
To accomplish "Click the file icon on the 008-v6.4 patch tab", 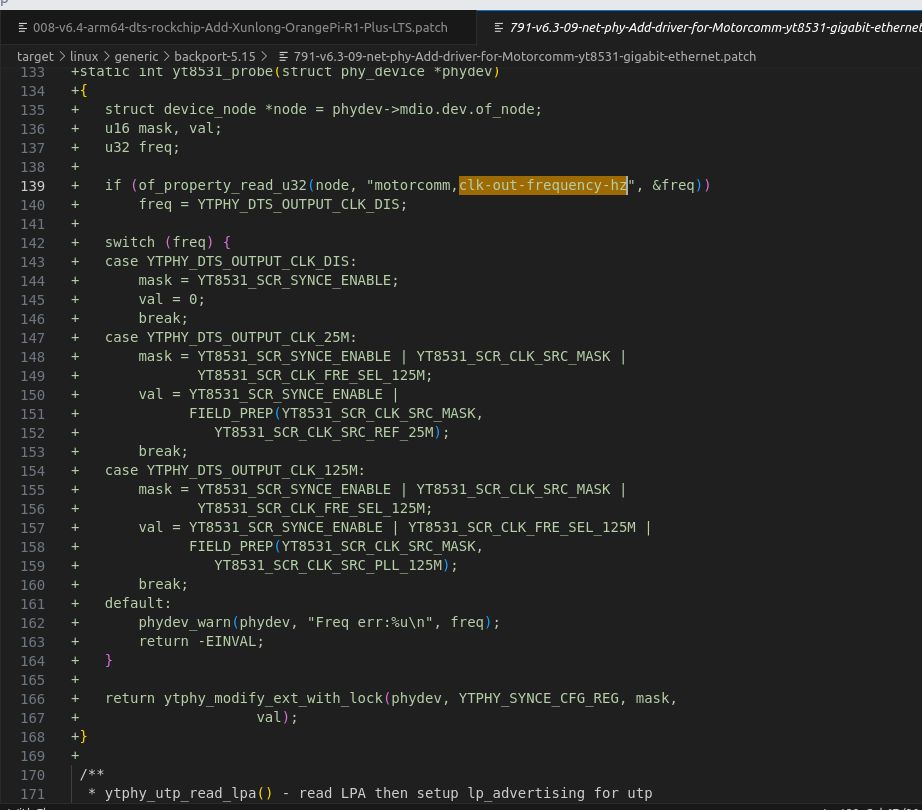I will (x=22, y=28).
